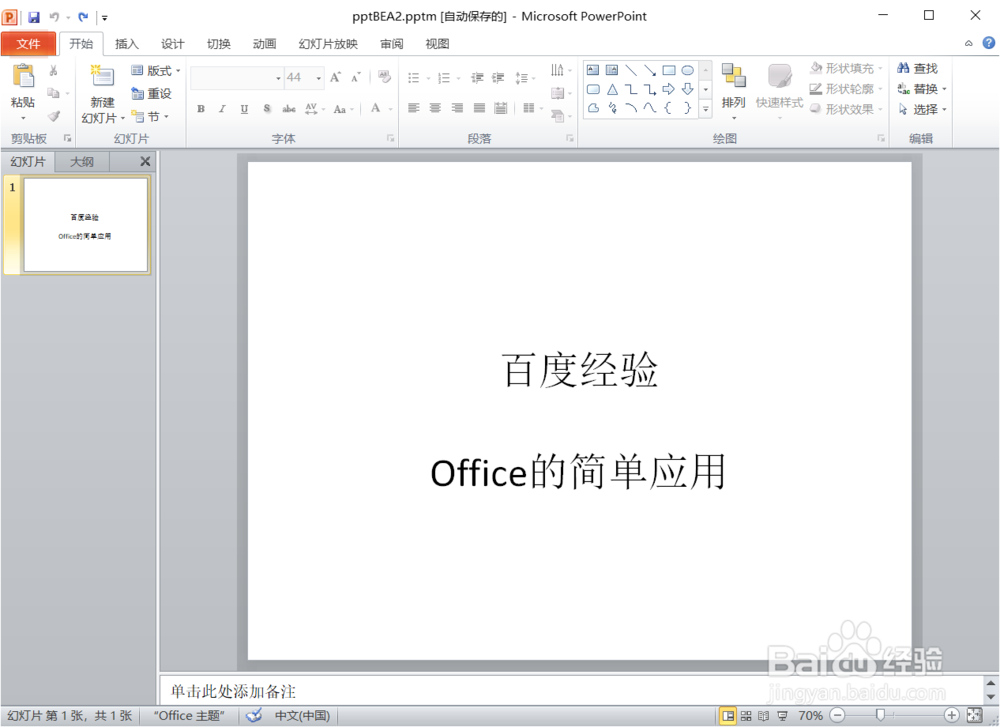Close the slides pane with X
The image size is (1000, 727).
(x=145, y=162)
